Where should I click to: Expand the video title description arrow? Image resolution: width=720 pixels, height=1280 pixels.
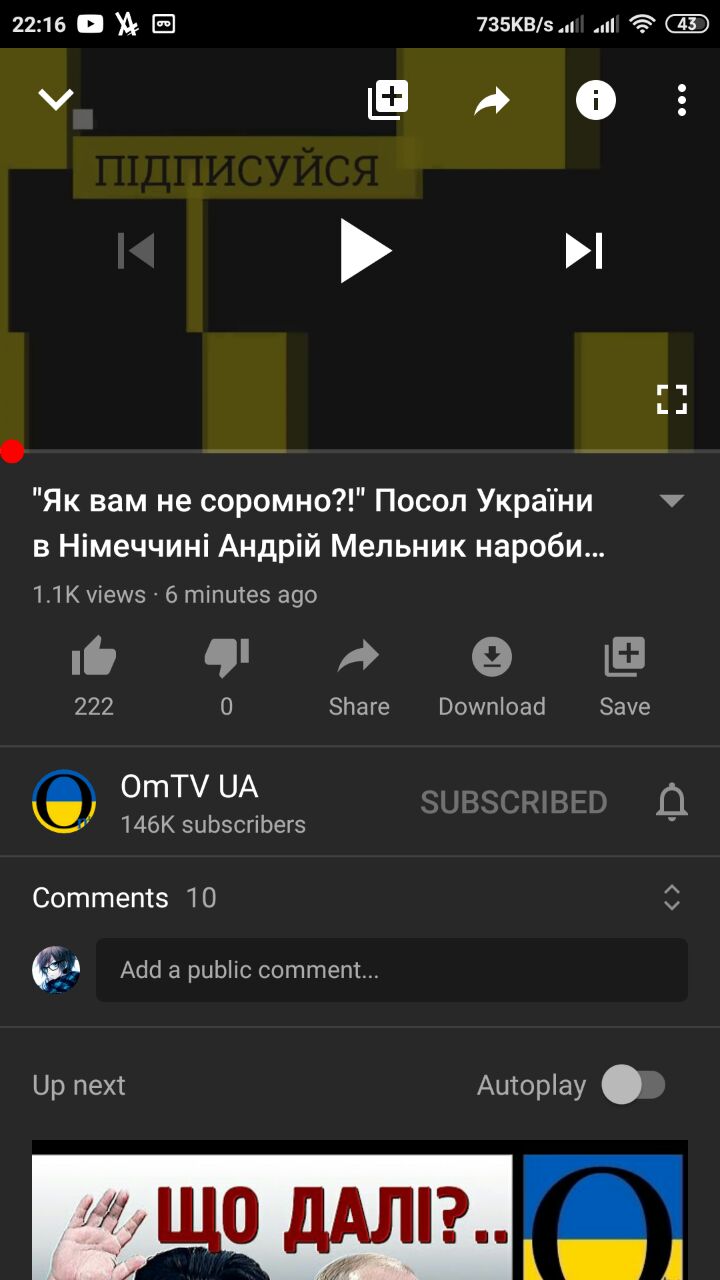pos(672,501)
